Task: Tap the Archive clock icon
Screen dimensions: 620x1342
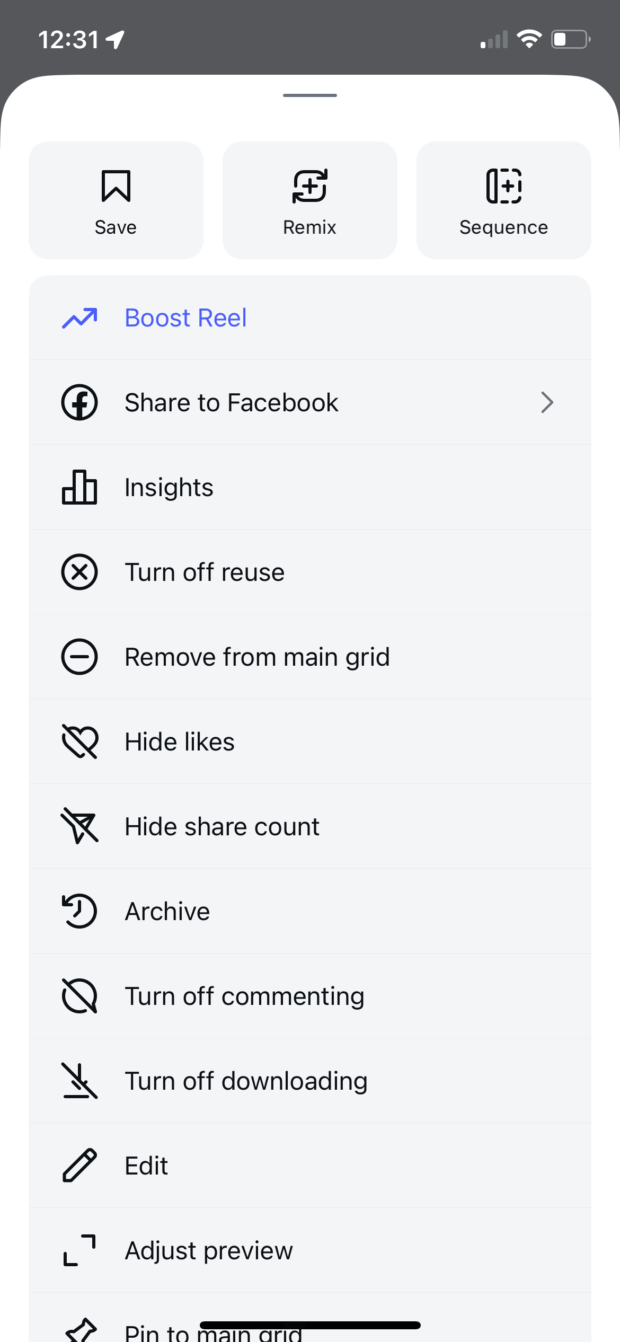Action: coord(80,912)
